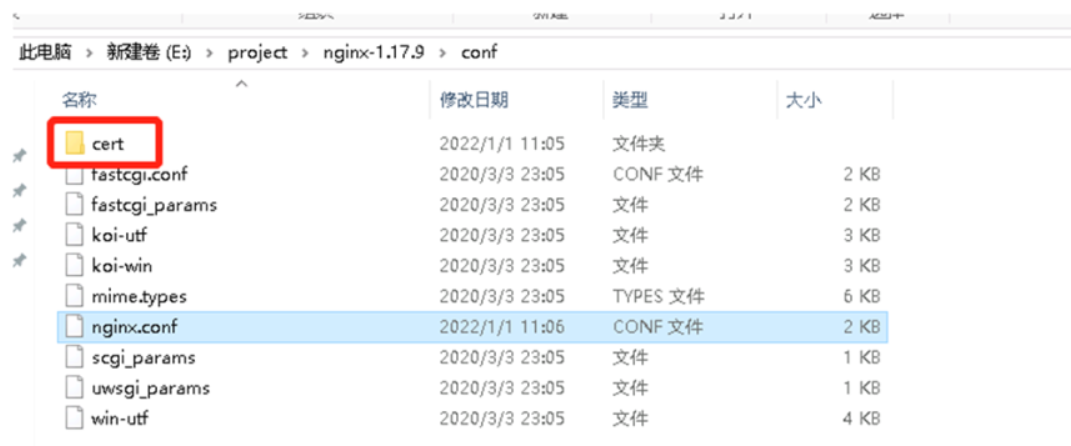This screenshot has height=446, width=1071.
Task: Click conf in the address breadcrumb
Action: point(479,53)
